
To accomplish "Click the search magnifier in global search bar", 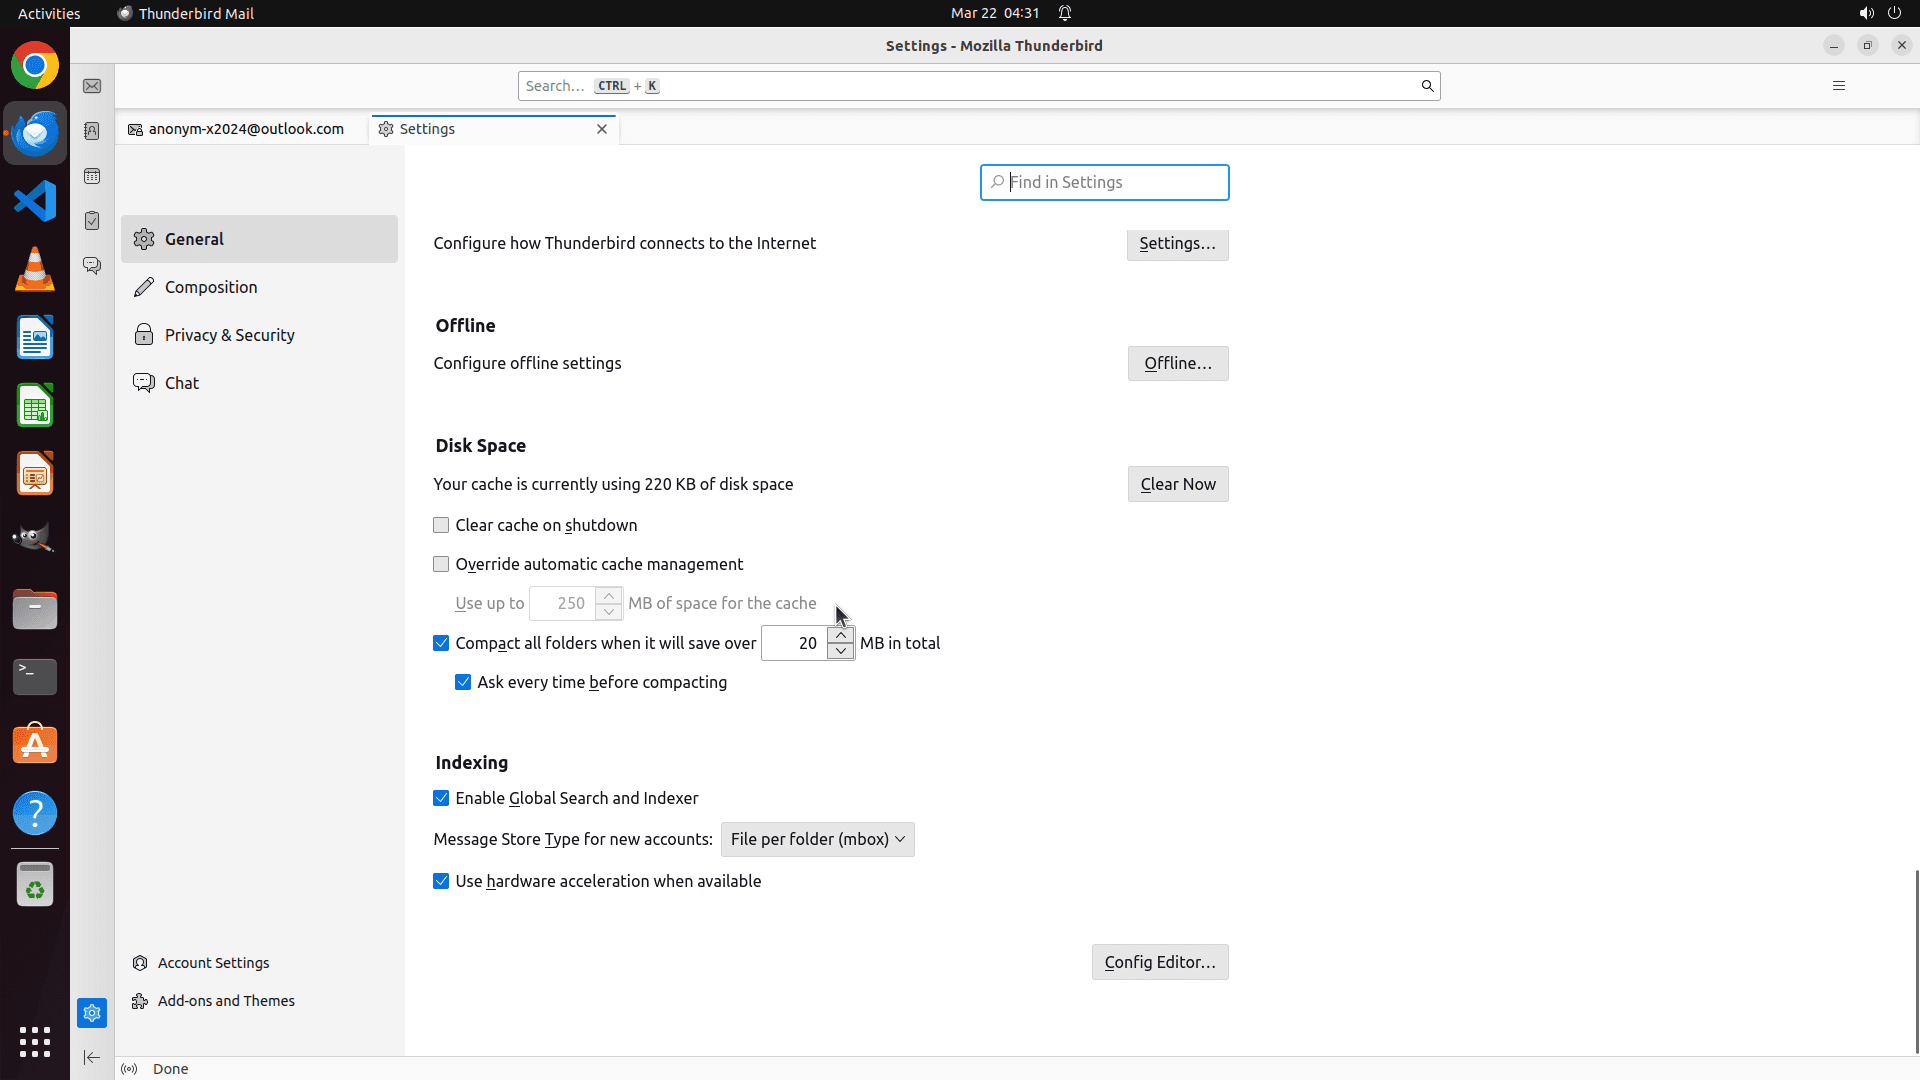I will coord(1427,86).
